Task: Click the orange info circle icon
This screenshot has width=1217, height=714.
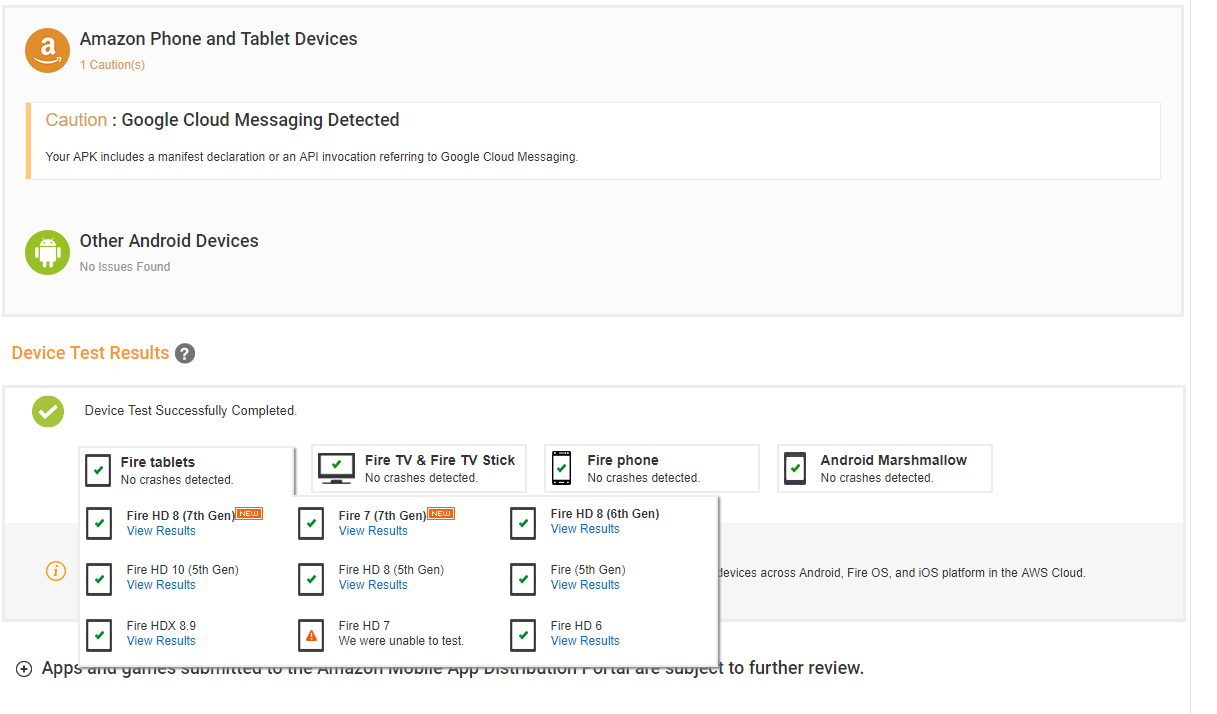Action: coord(56,571)
